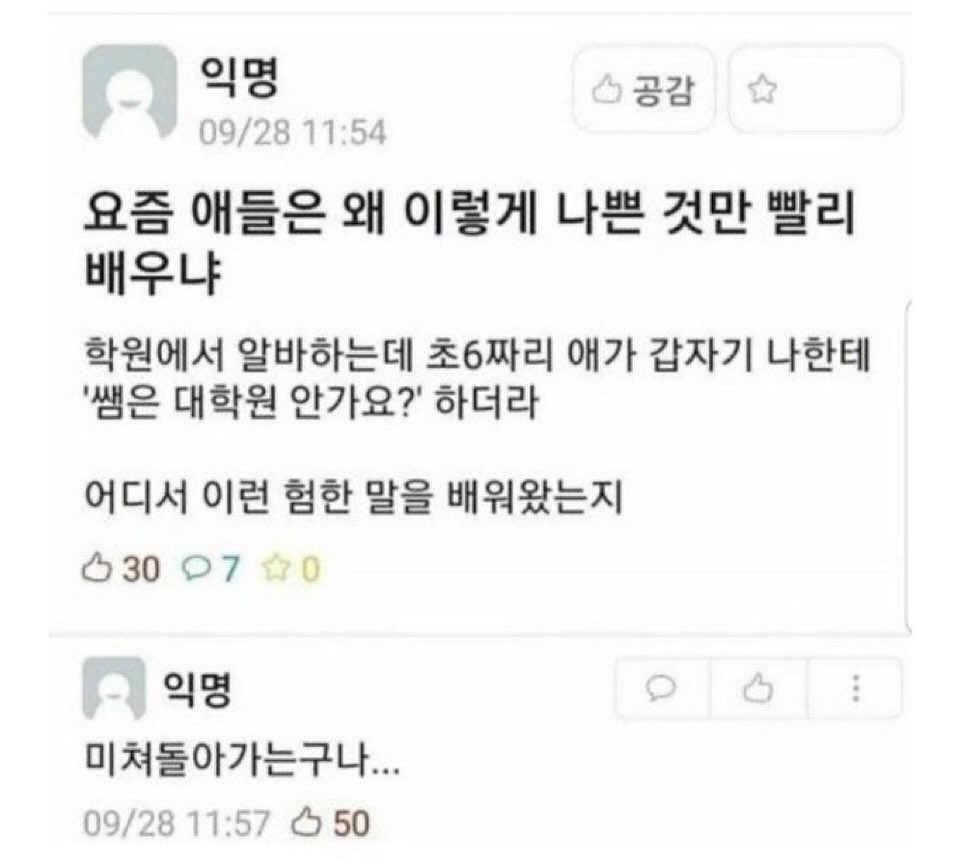Click the yellow star icon showing 0 scraps
959x863 pixels.
(x=275, y=568)
